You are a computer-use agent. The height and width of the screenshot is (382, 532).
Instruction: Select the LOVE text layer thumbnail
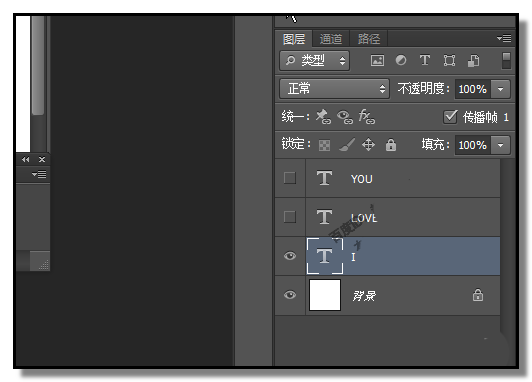[325, 217]
